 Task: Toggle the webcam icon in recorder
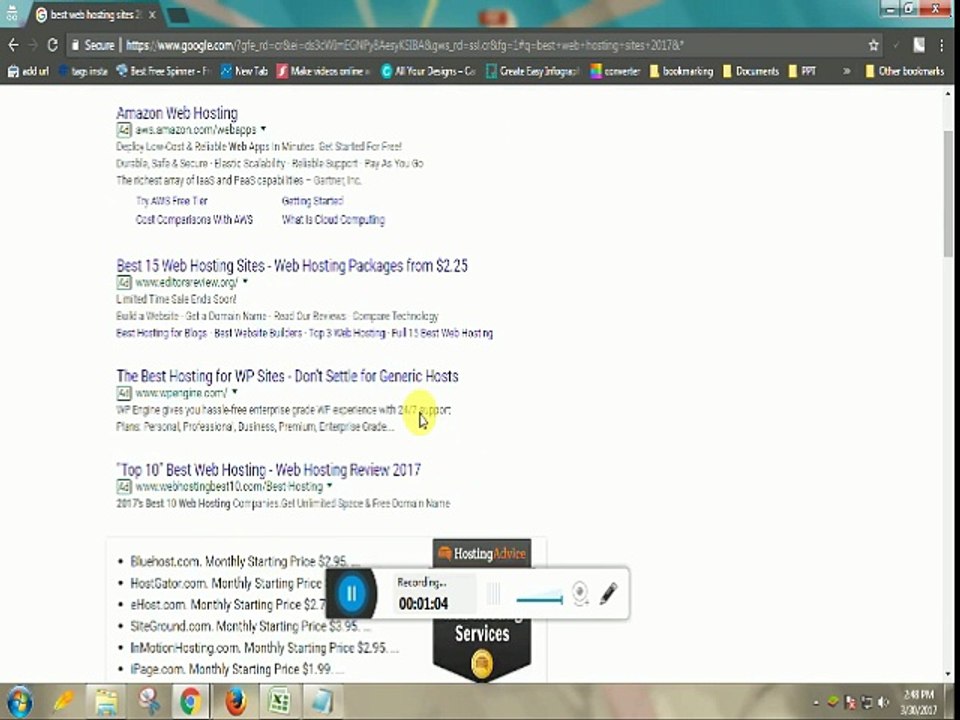pos(580,593)
